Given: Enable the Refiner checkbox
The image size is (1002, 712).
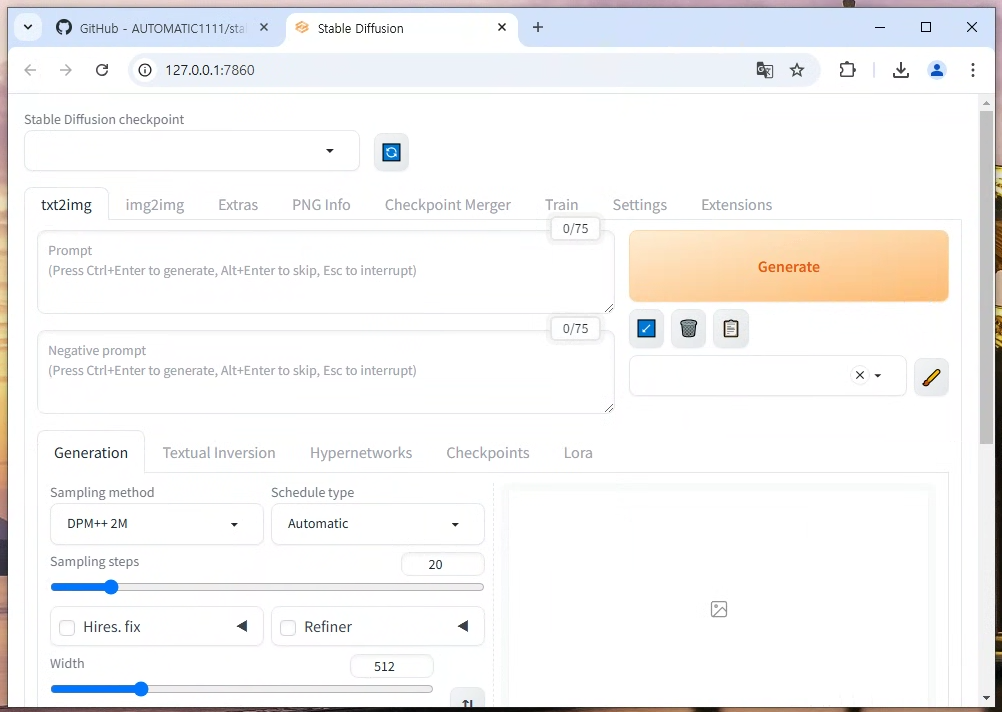Looking at the screenshot, I should tap(288, 628).
